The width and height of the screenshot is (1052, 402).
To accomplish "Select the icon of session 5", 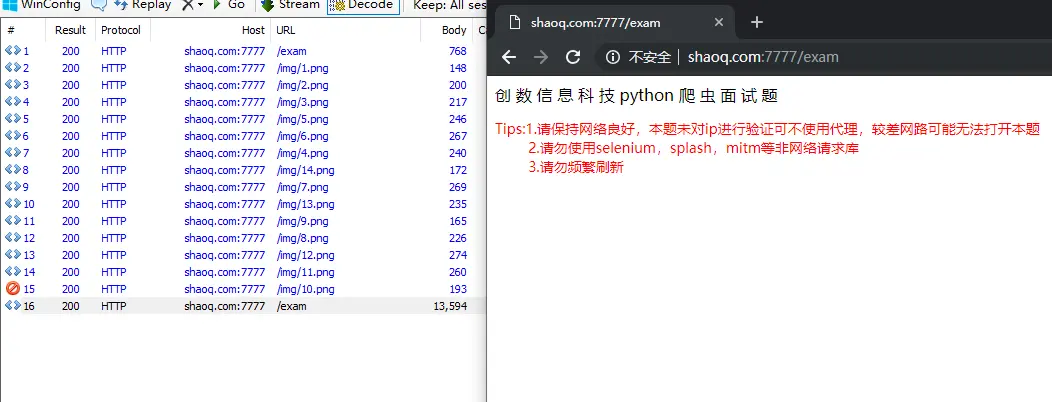I will 12,119.
